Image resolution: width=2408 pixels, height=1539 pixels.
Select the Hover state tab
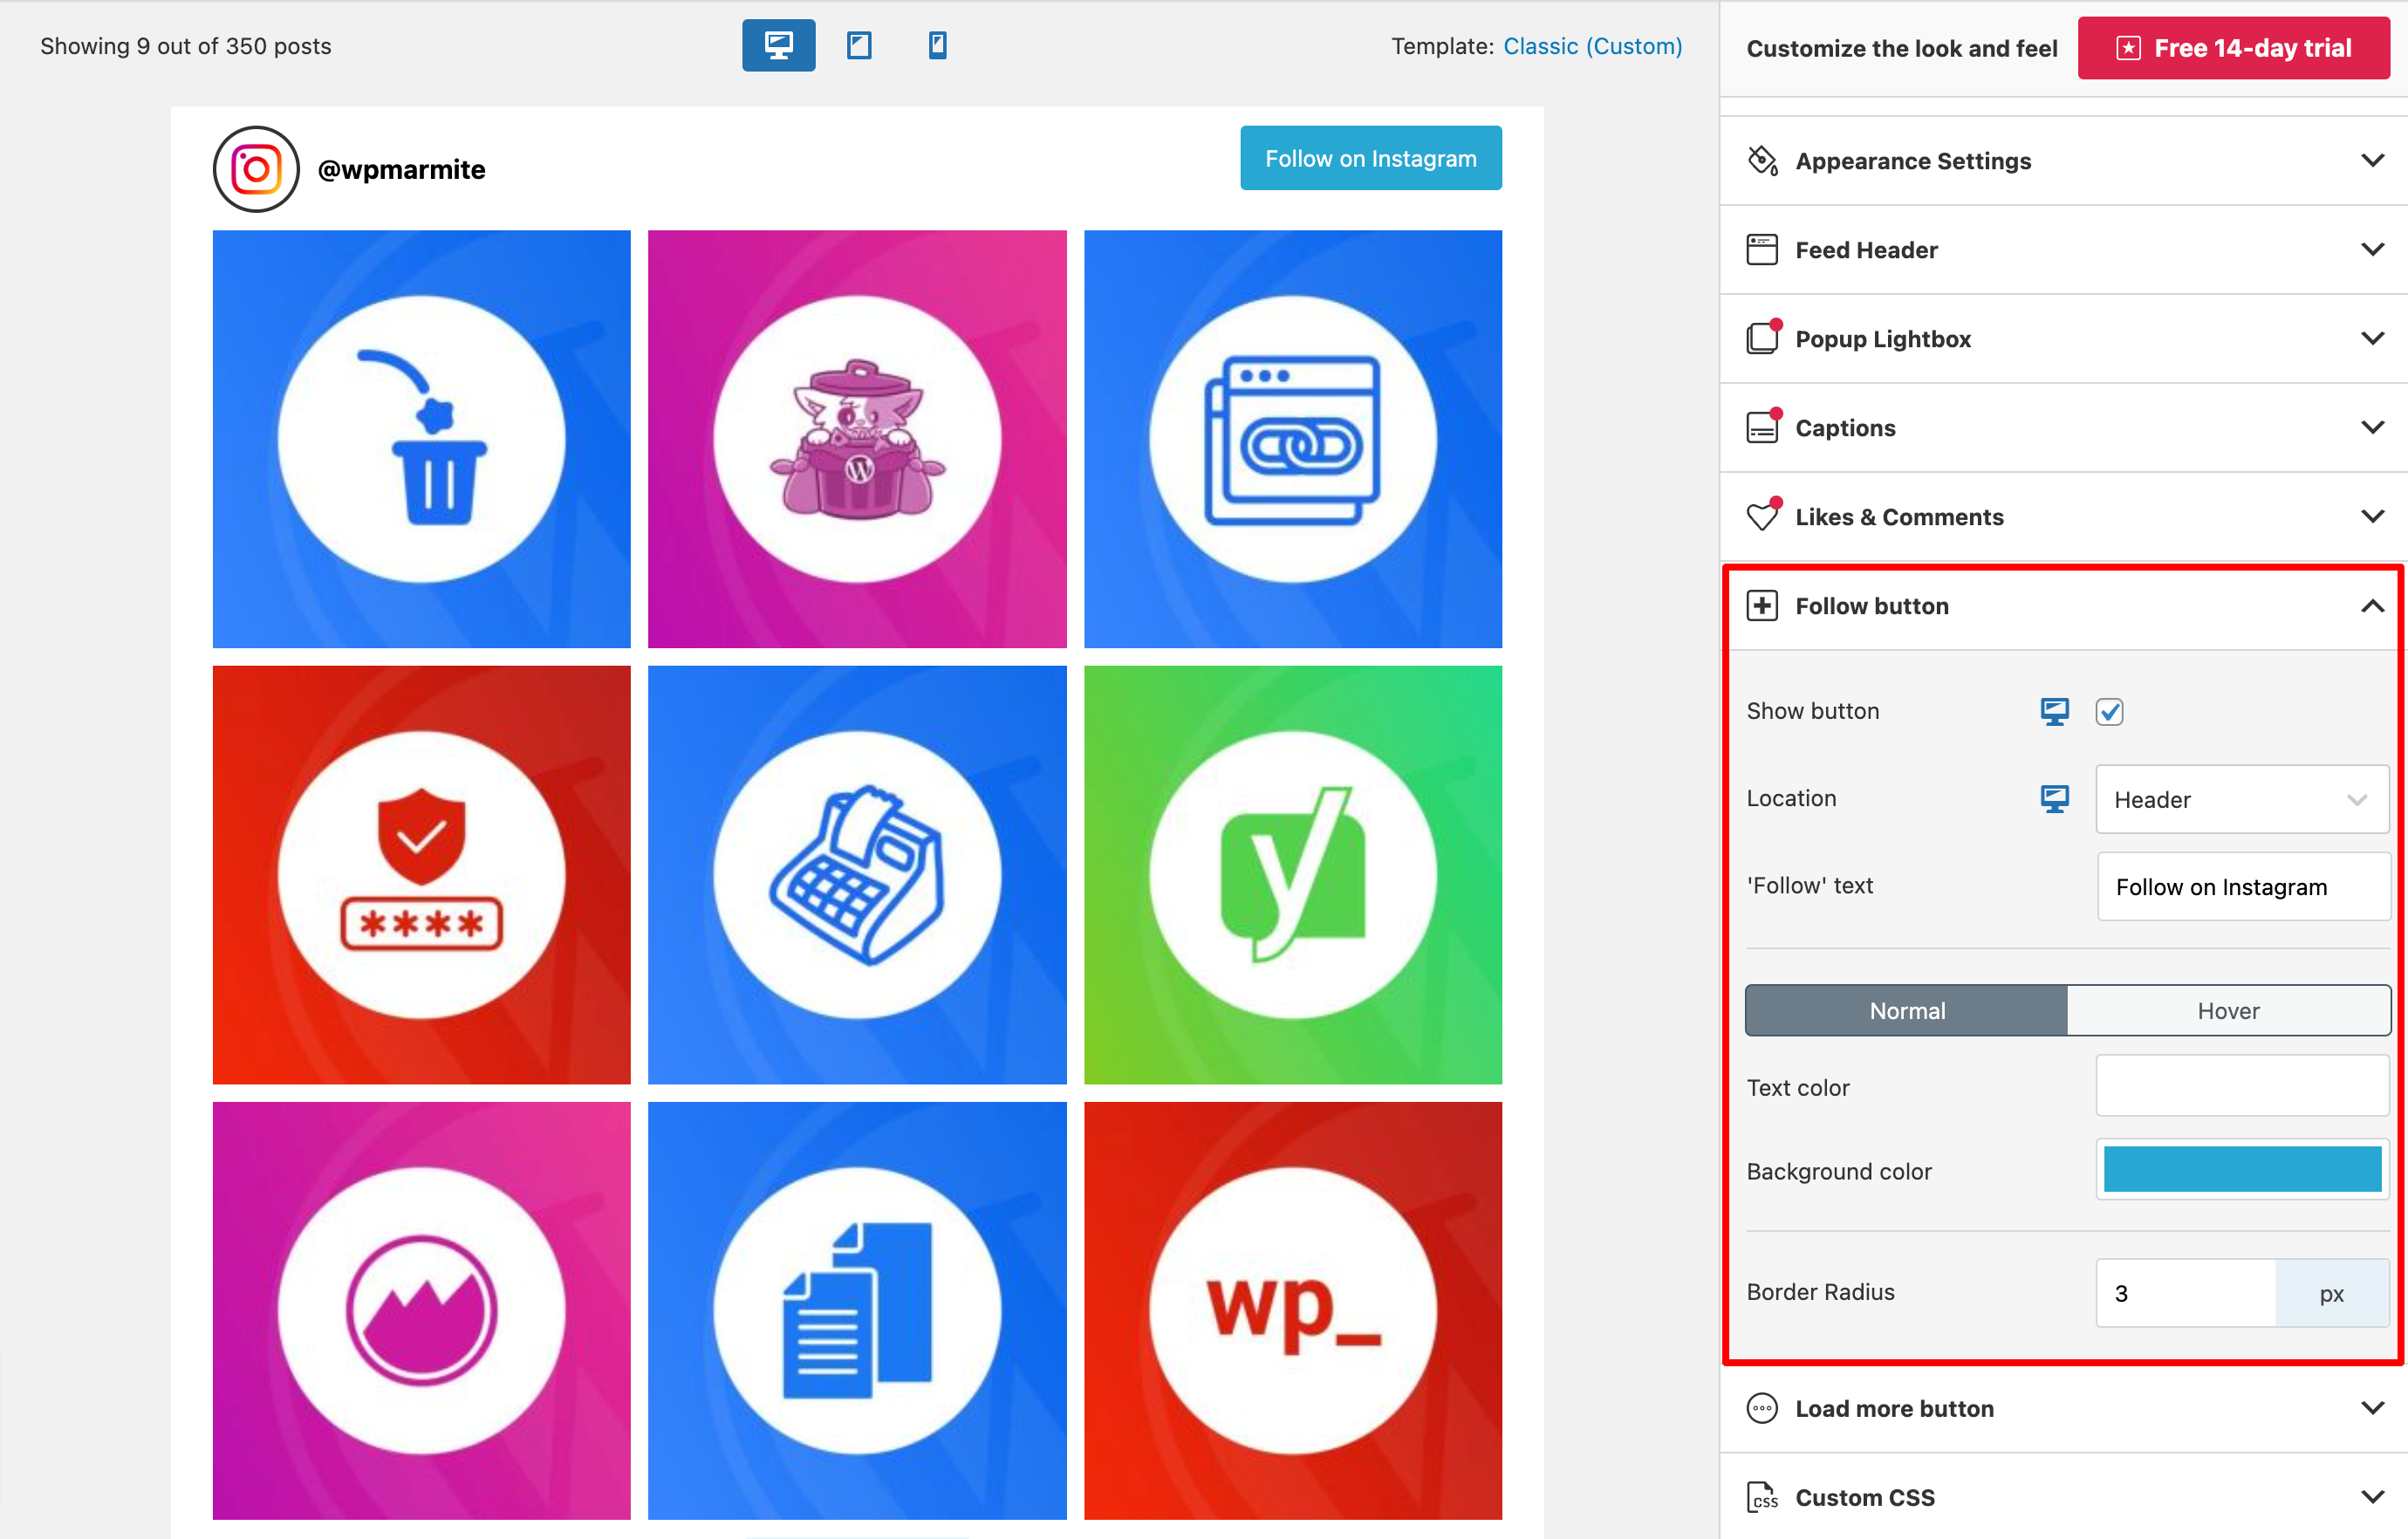pyautogui.click(x=2228, y=1011)
